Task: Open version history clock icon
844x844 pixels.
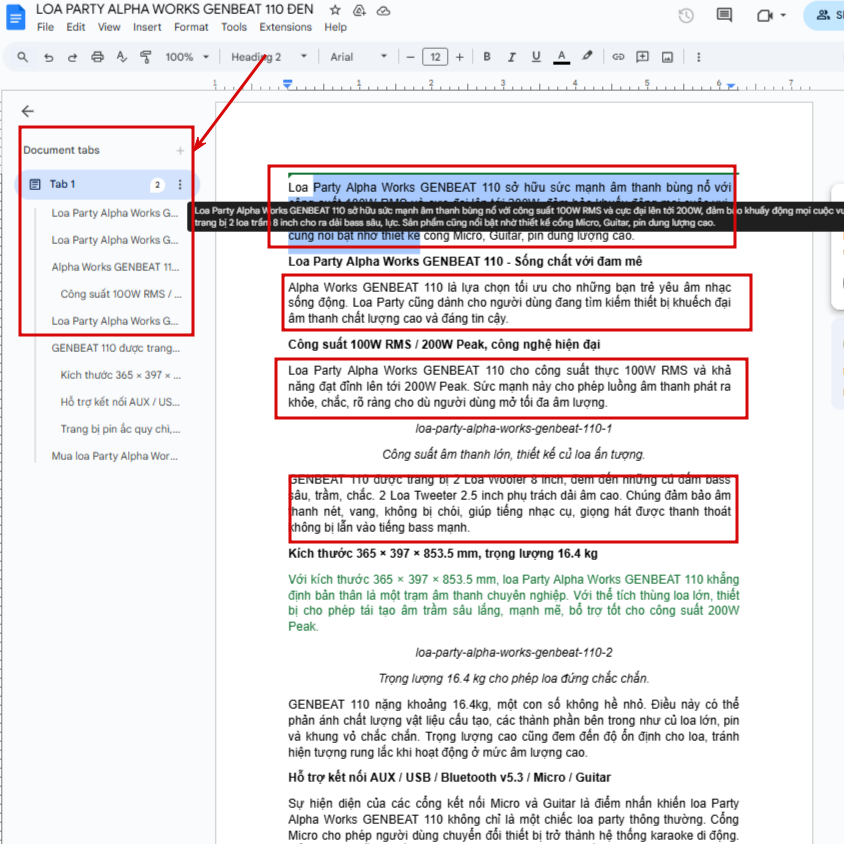Action: 686,16
